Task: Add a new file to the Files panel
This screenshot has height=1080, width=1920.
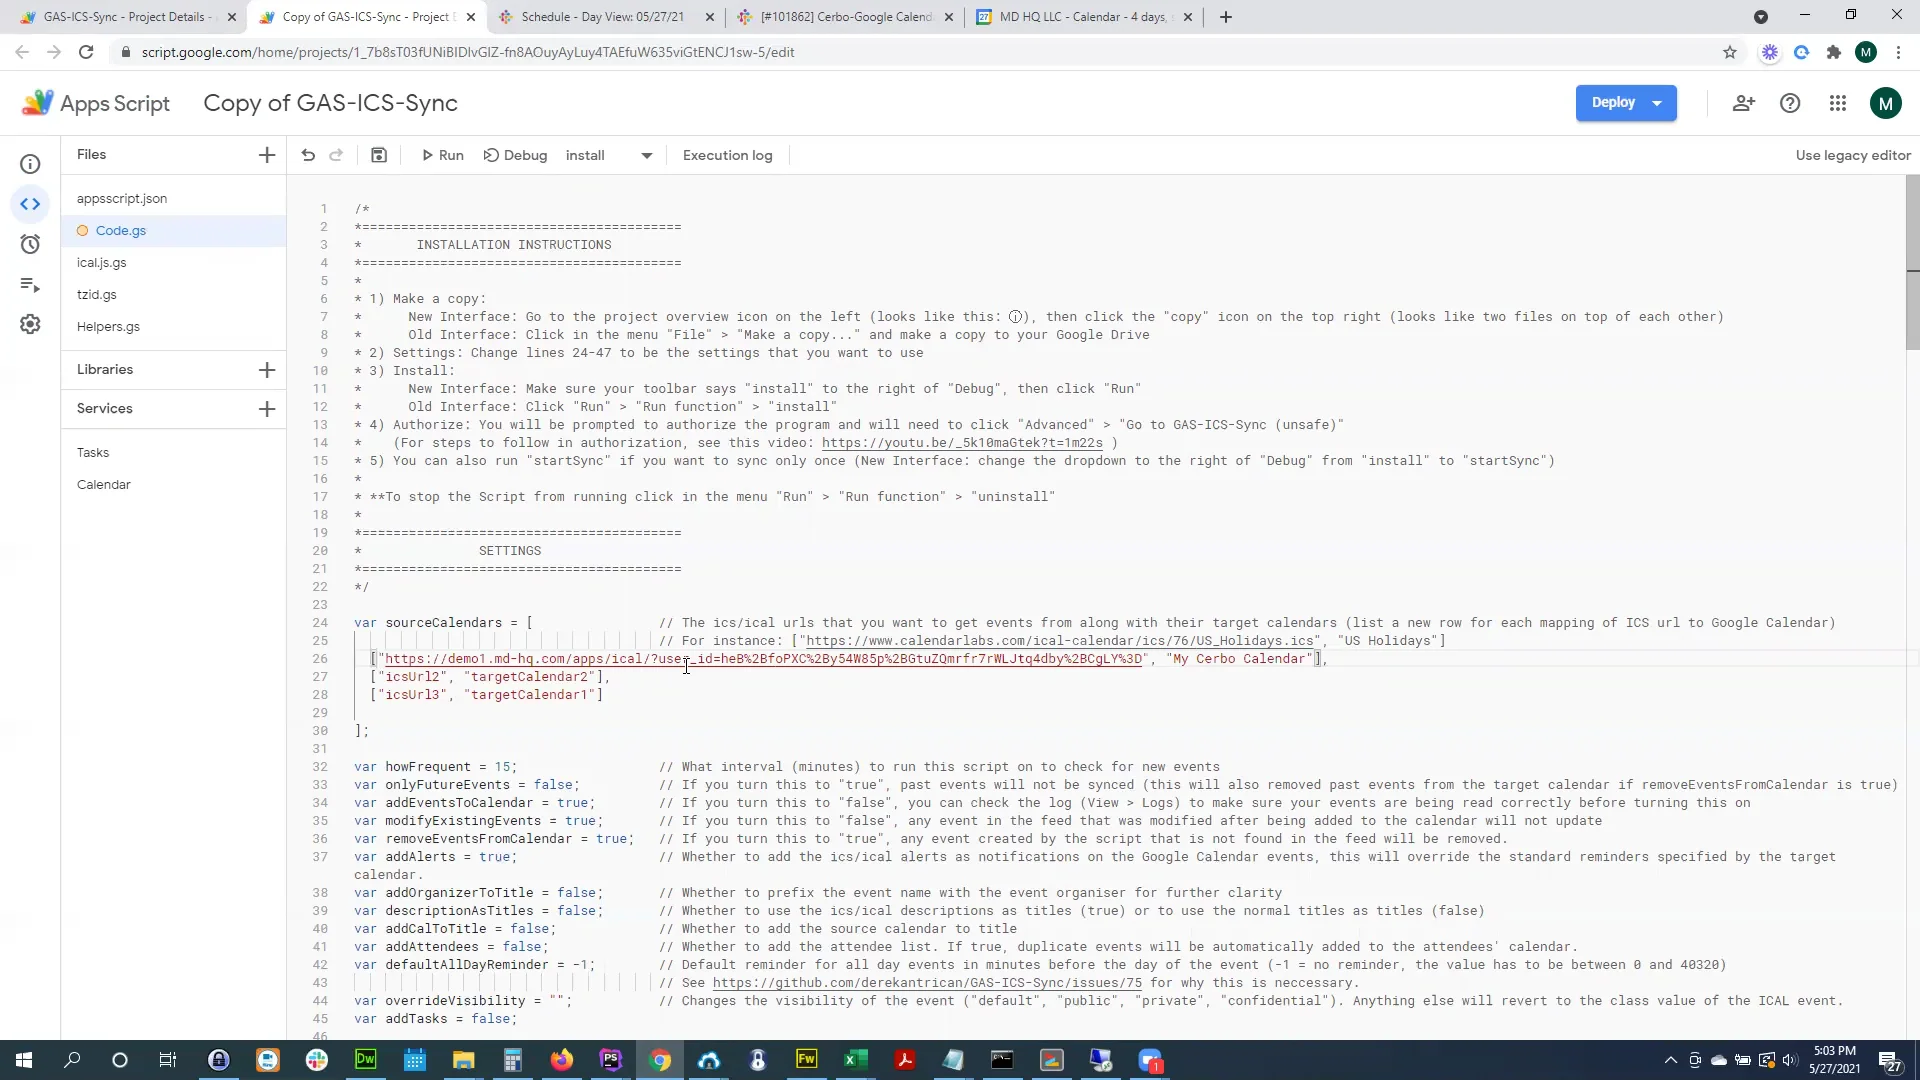Action: pos(266,155)
